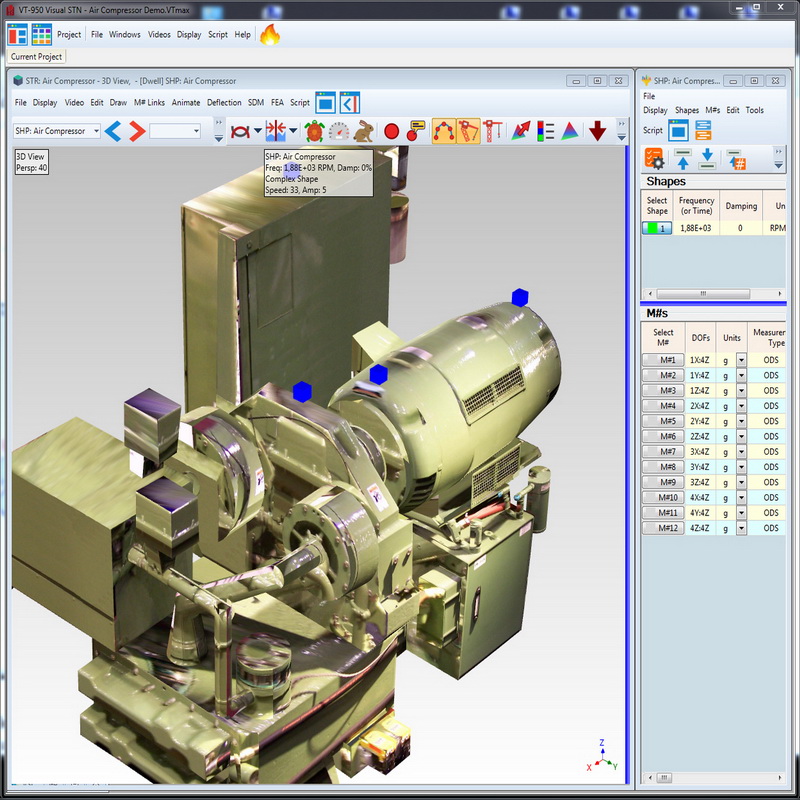800x800 pixels.
Task: Click the color bar contour icon
Action: (545, 131)
